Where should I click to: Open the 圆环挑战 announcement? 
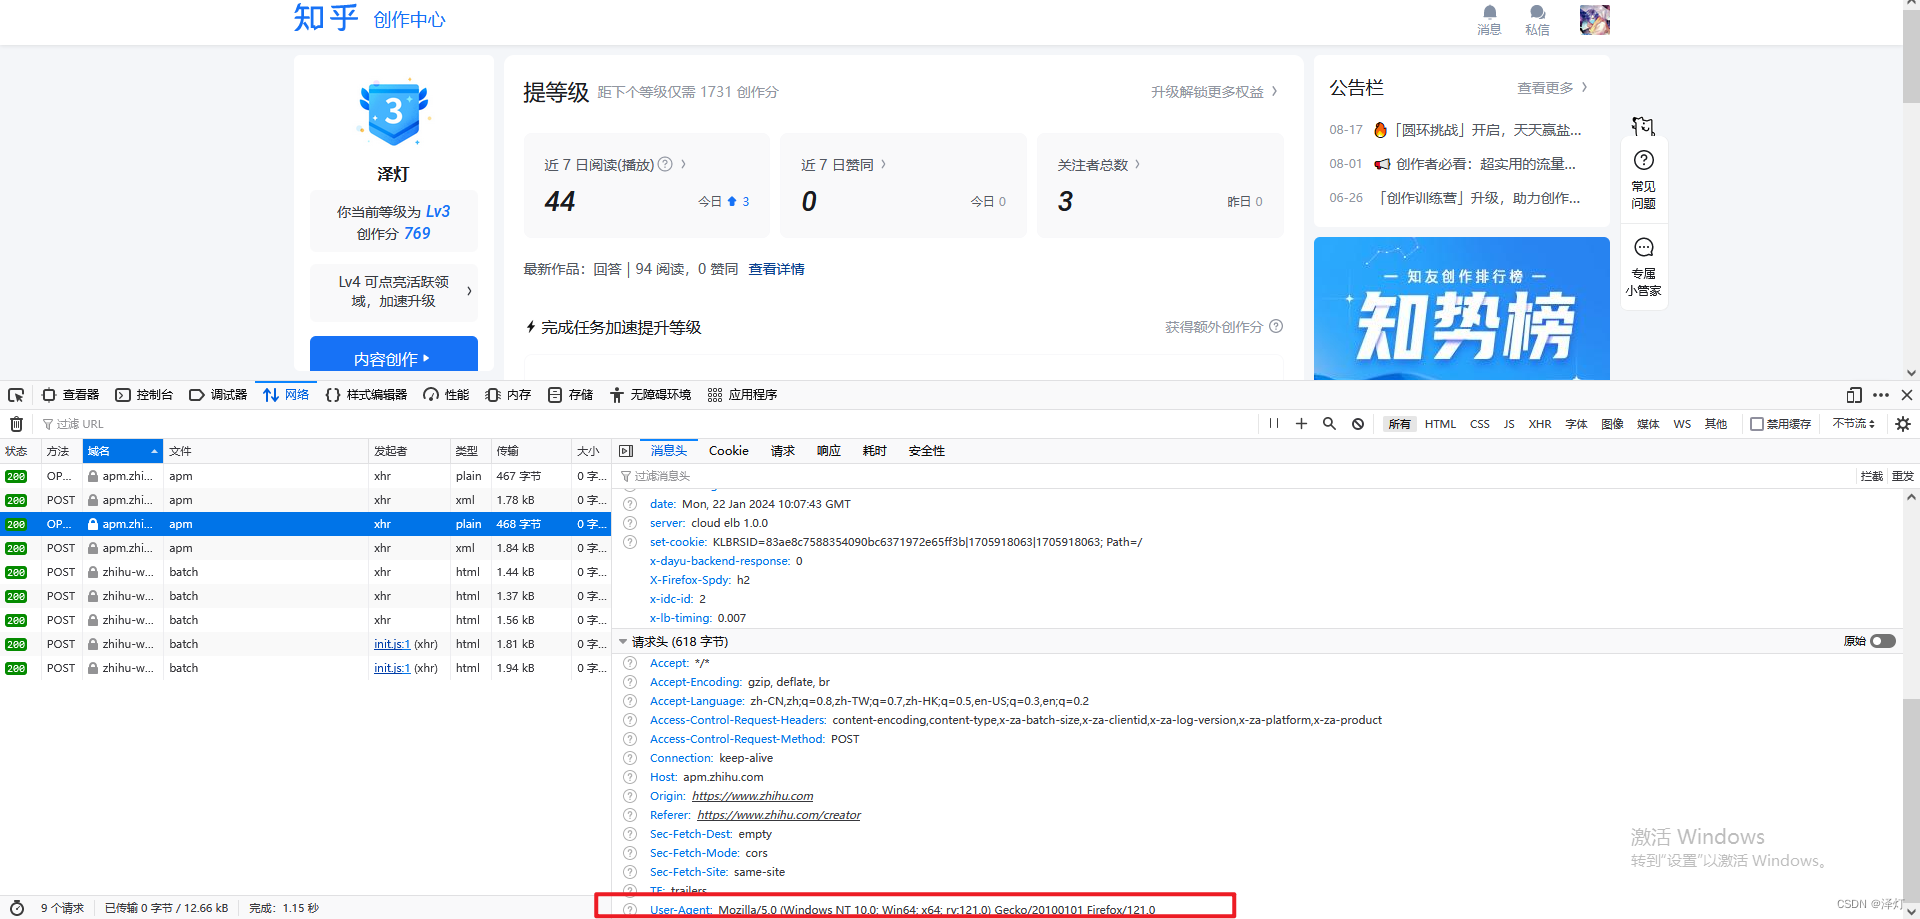[1477, 130]
